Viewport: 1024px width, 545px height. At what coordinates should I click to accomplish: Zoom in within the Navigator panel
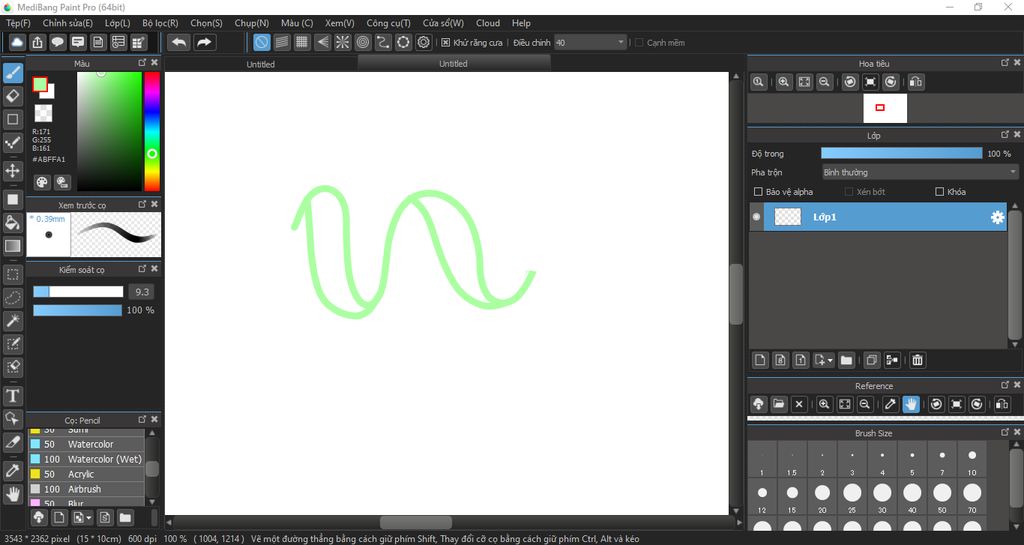(784, 82)
